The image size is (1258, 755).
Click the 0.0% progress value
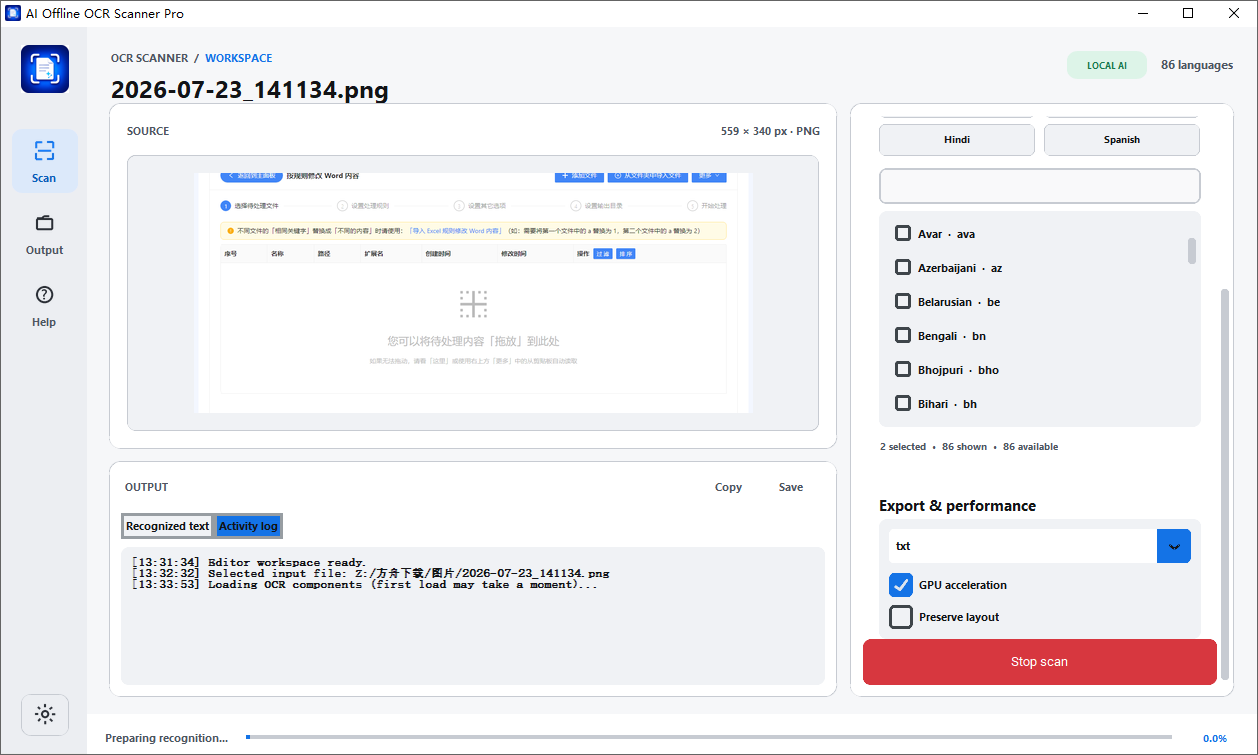tap(1215, 738)
